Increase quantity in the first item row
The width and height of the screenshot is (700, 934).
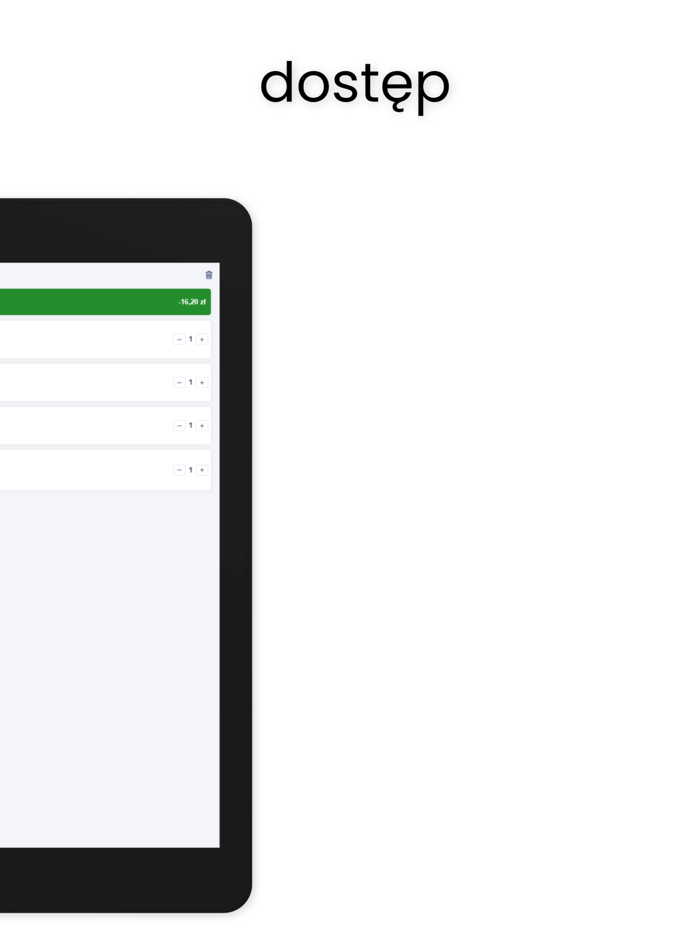202,340
